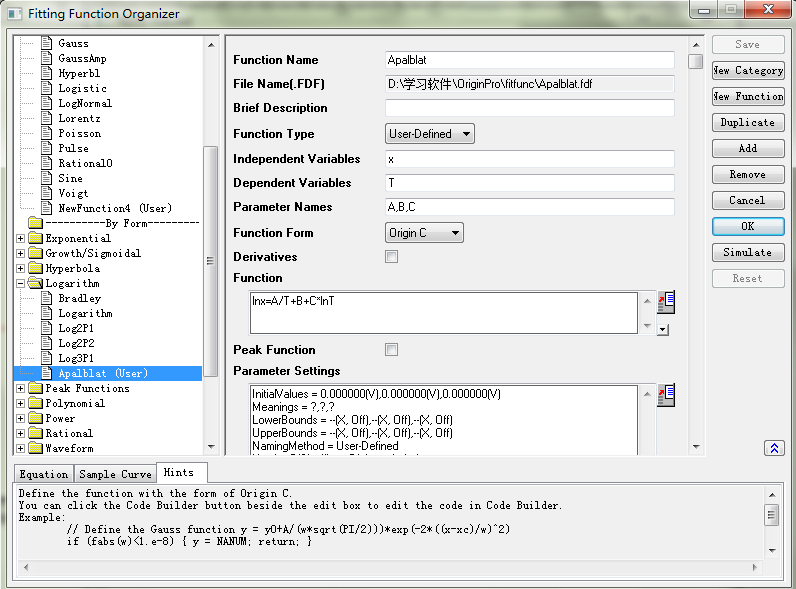Click the function tree scroll down arrow

[x=211, y=447]
